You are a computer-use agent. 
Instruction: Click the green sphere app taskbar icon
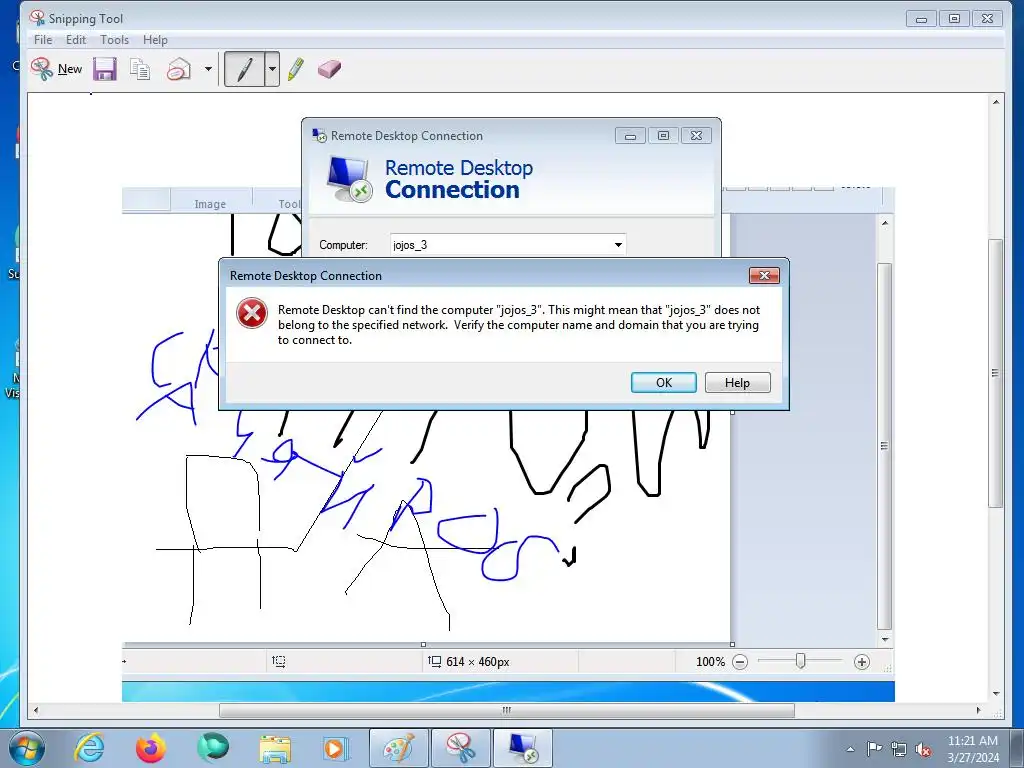point(213,748)
